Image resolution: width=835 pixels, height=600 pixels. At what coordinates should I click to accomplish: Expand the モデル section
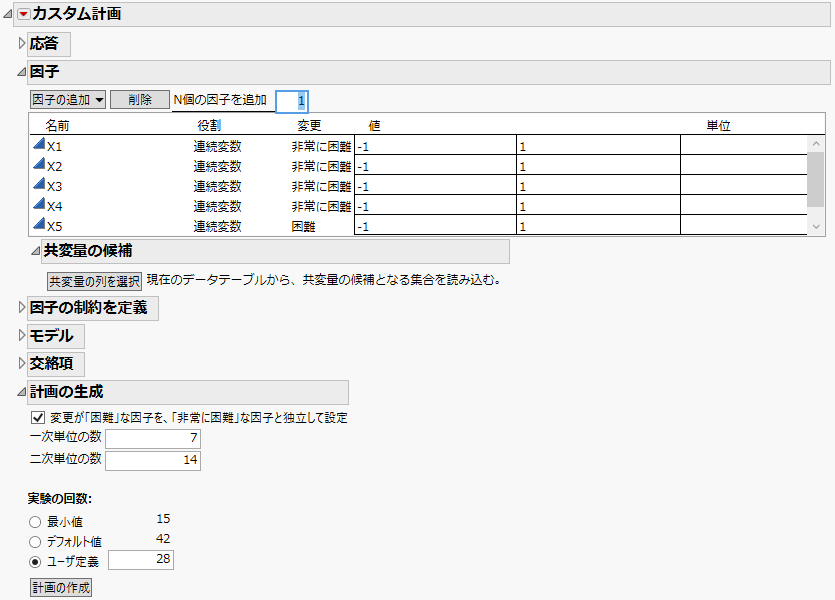(x=20, y=336)
